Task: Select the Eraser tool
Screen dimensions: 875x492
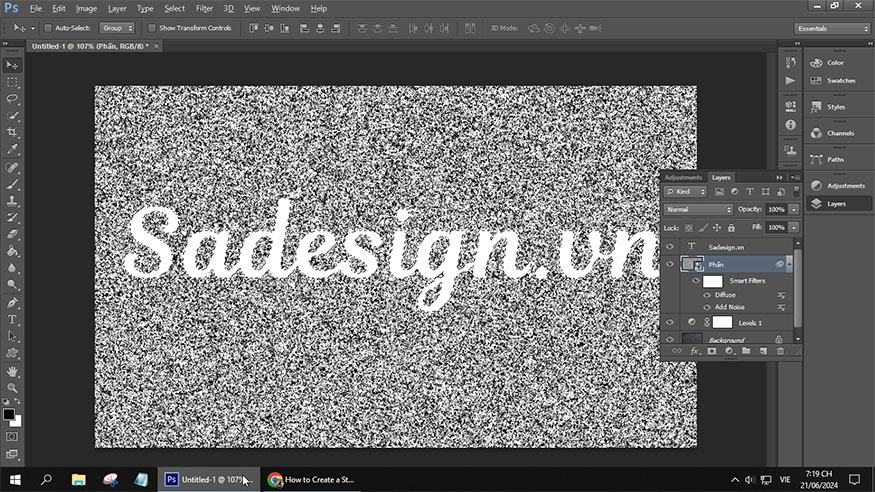Action: (x=12, y=234)
